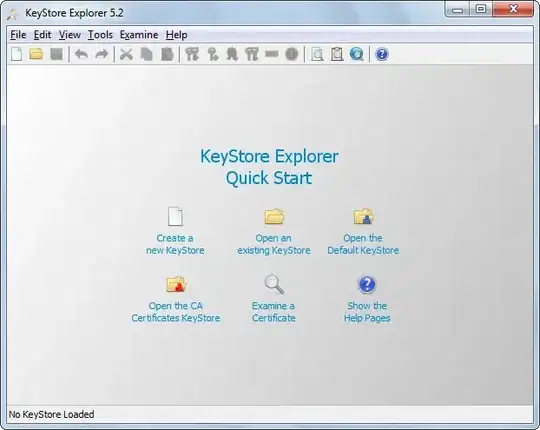540x430 pixels.
Task: Click the Copy toolbar icon
Action: tap(147, 54)
